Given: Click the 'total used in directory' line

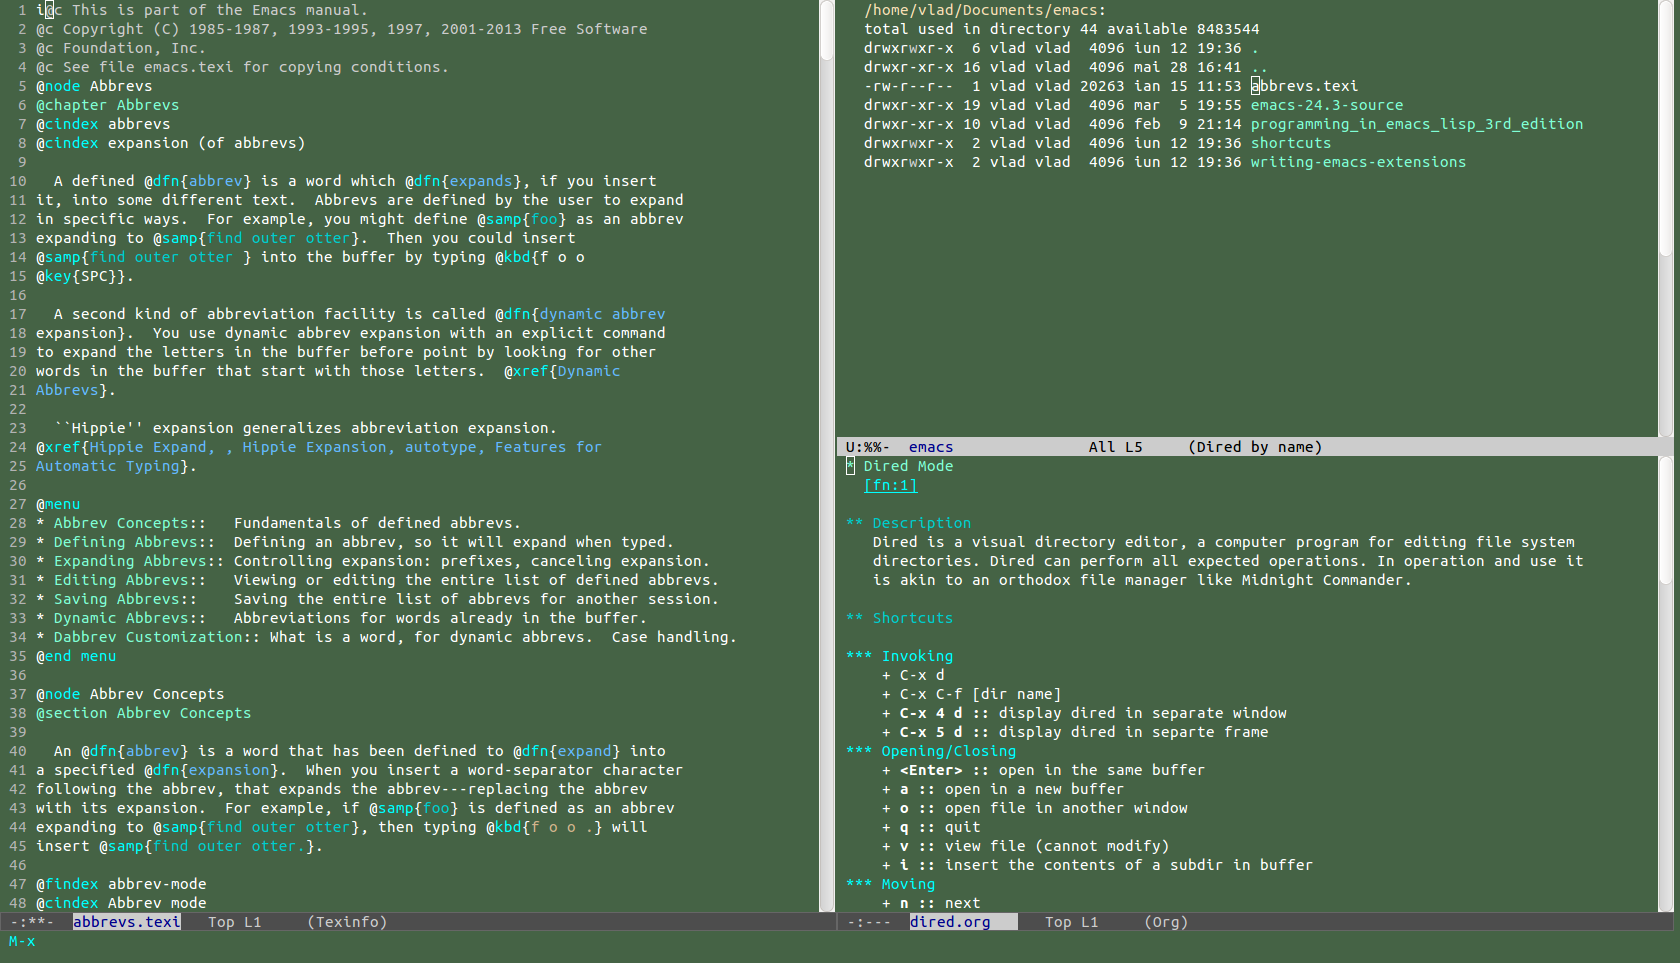Looking at the screenshot, I should click(x=1061, y=29).
